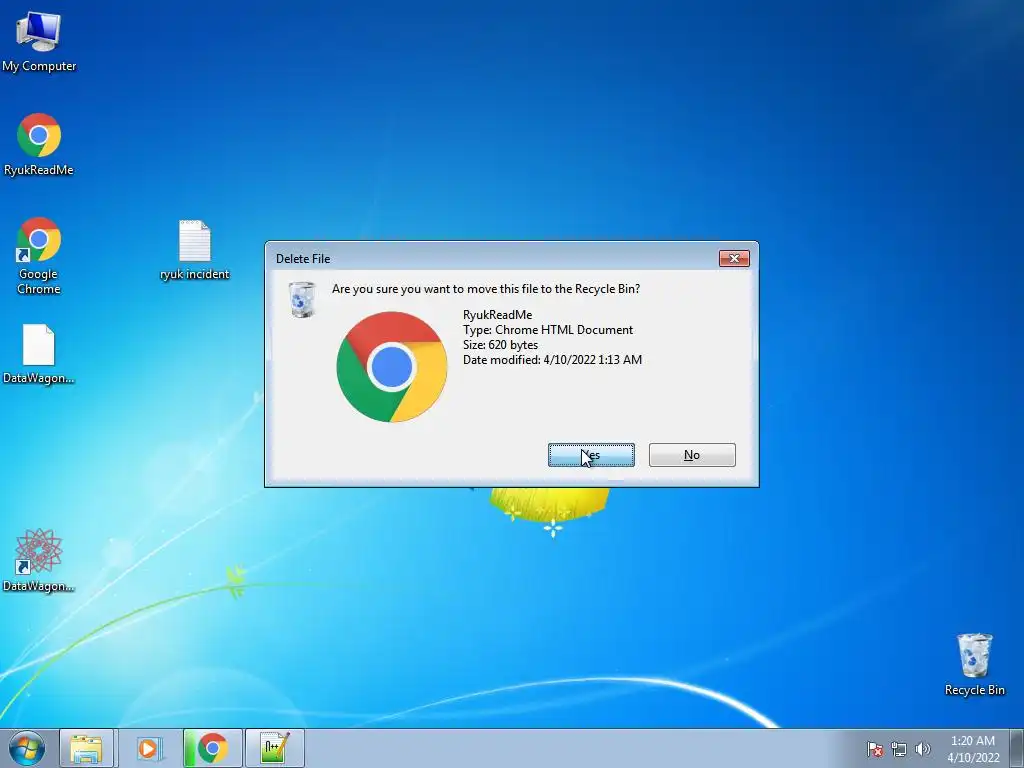
Task: Select the RyukReadMe desktop file icon
Action: pos(39,145)
